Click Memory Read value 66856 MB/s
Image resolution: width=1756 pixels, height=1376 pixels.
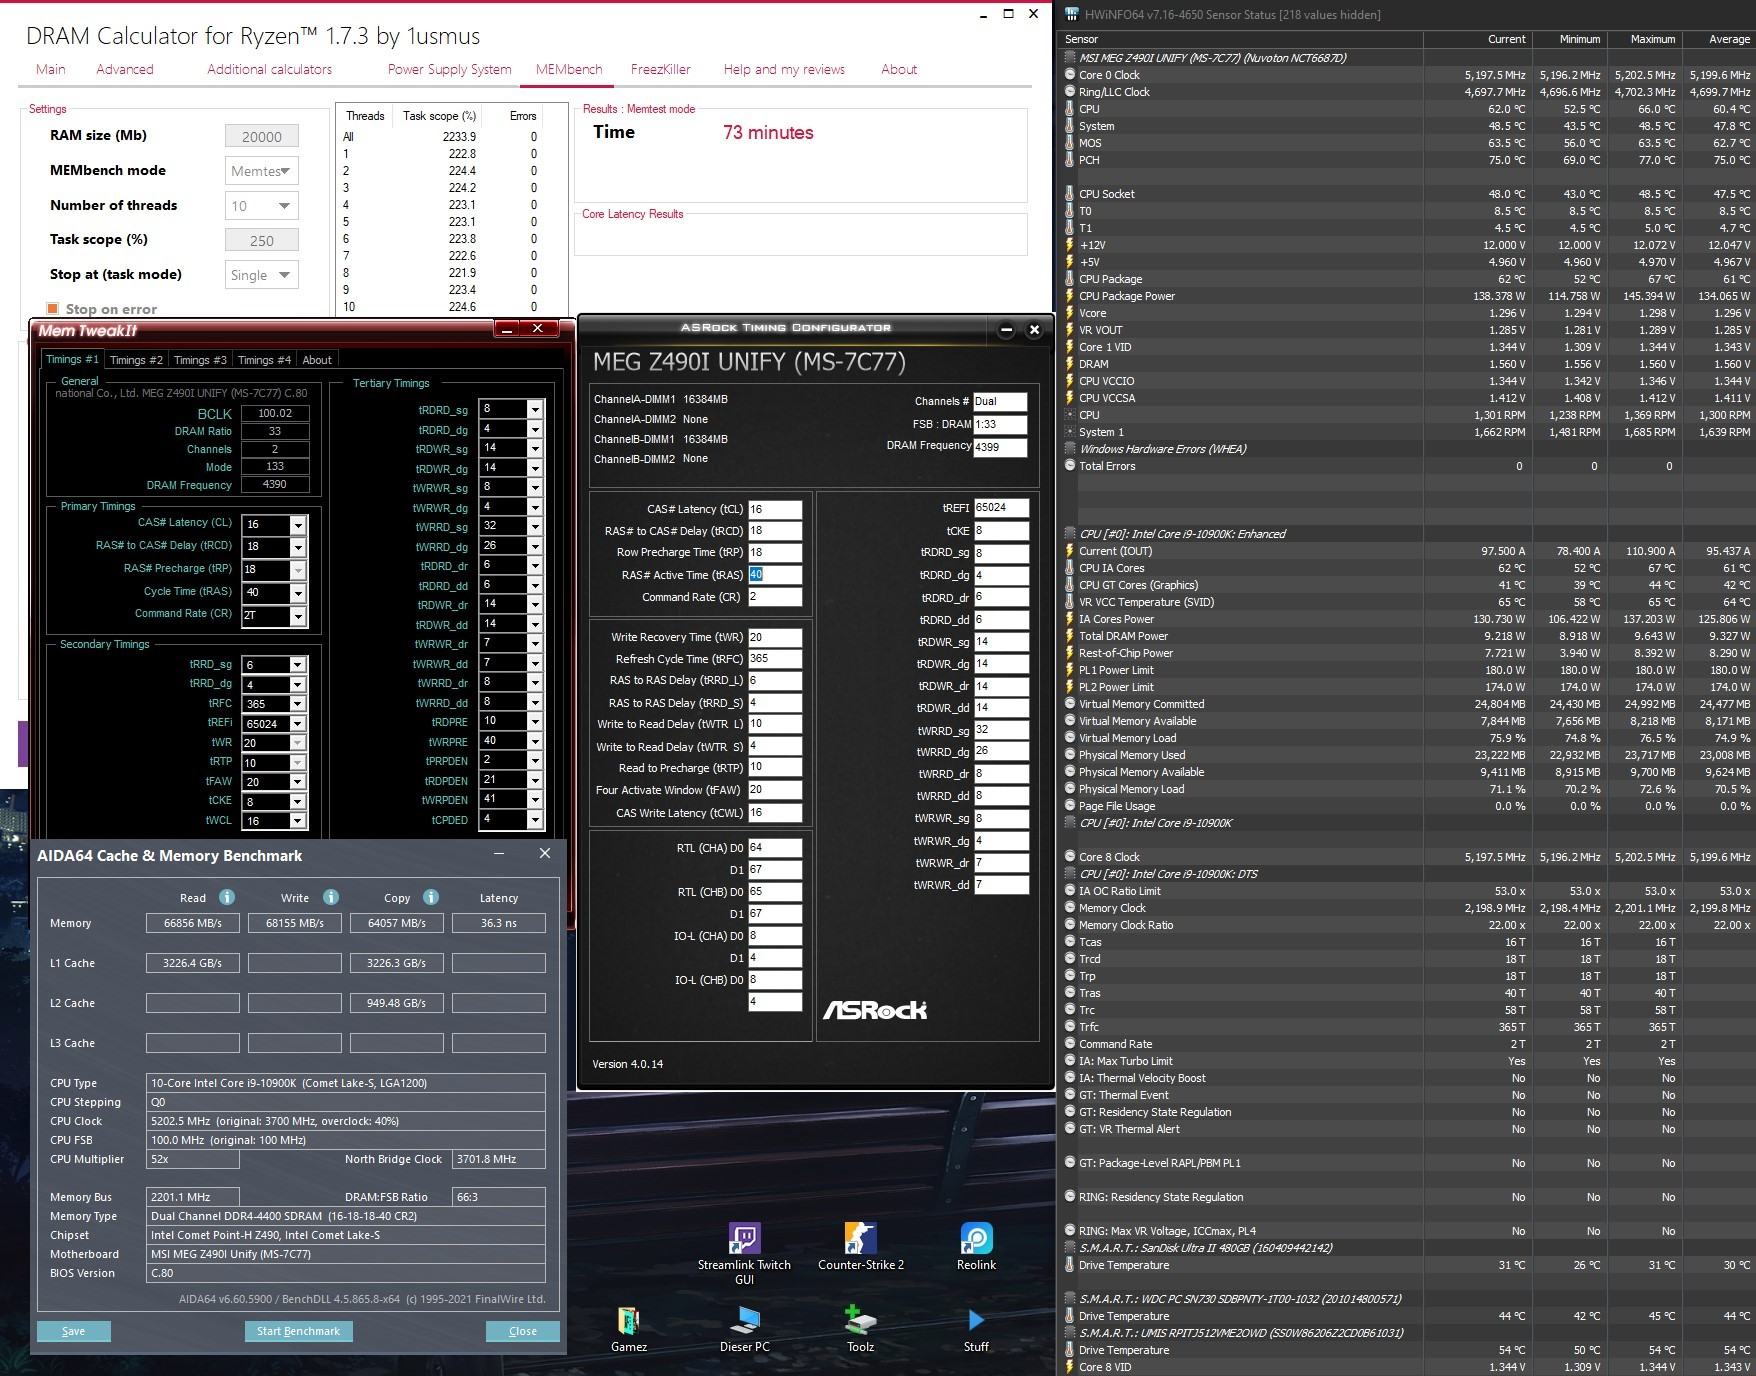point(193,923)
